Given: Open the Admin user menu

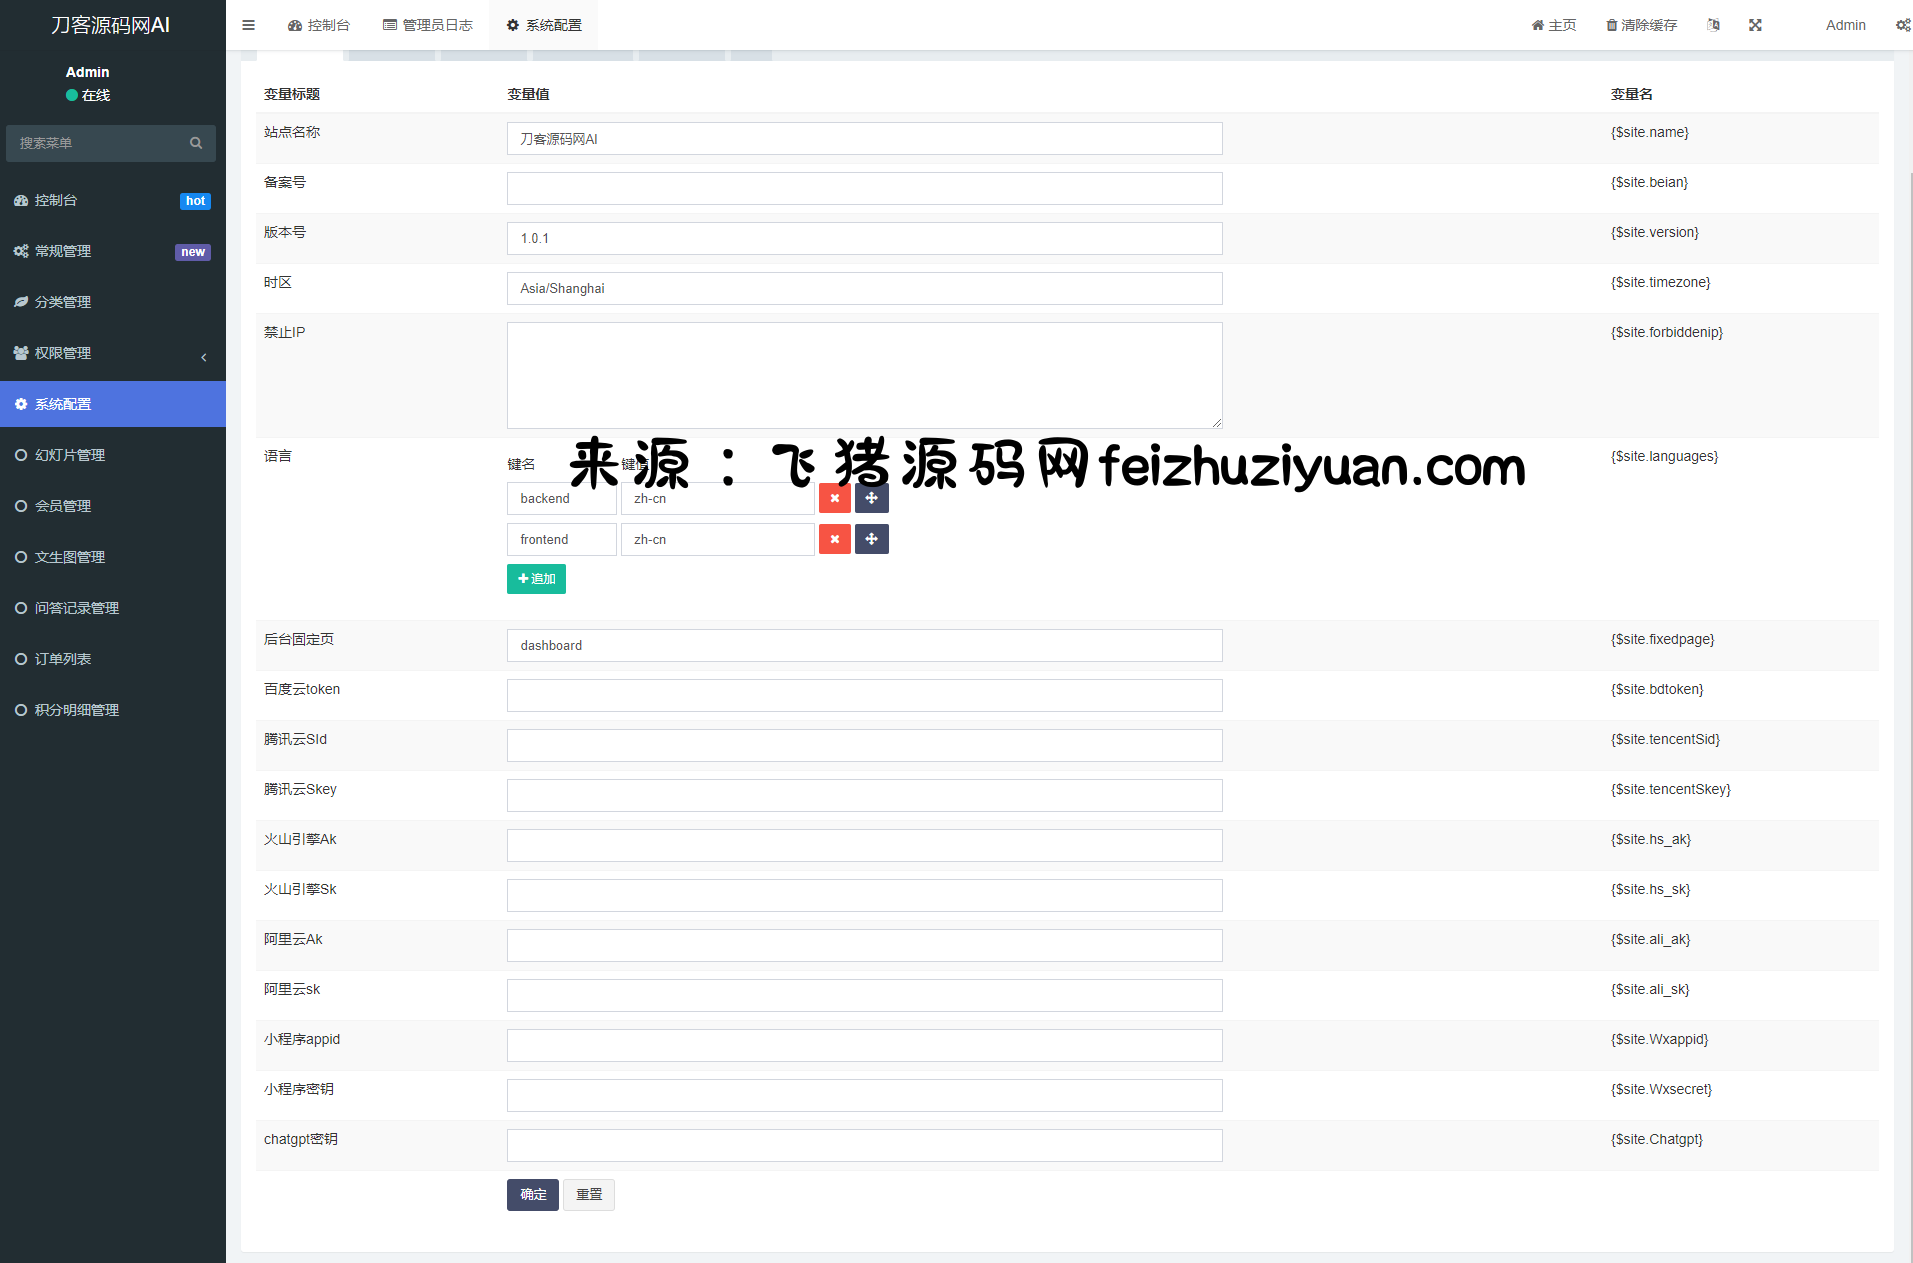Looking at the screenshot, I should point(1845,25).
